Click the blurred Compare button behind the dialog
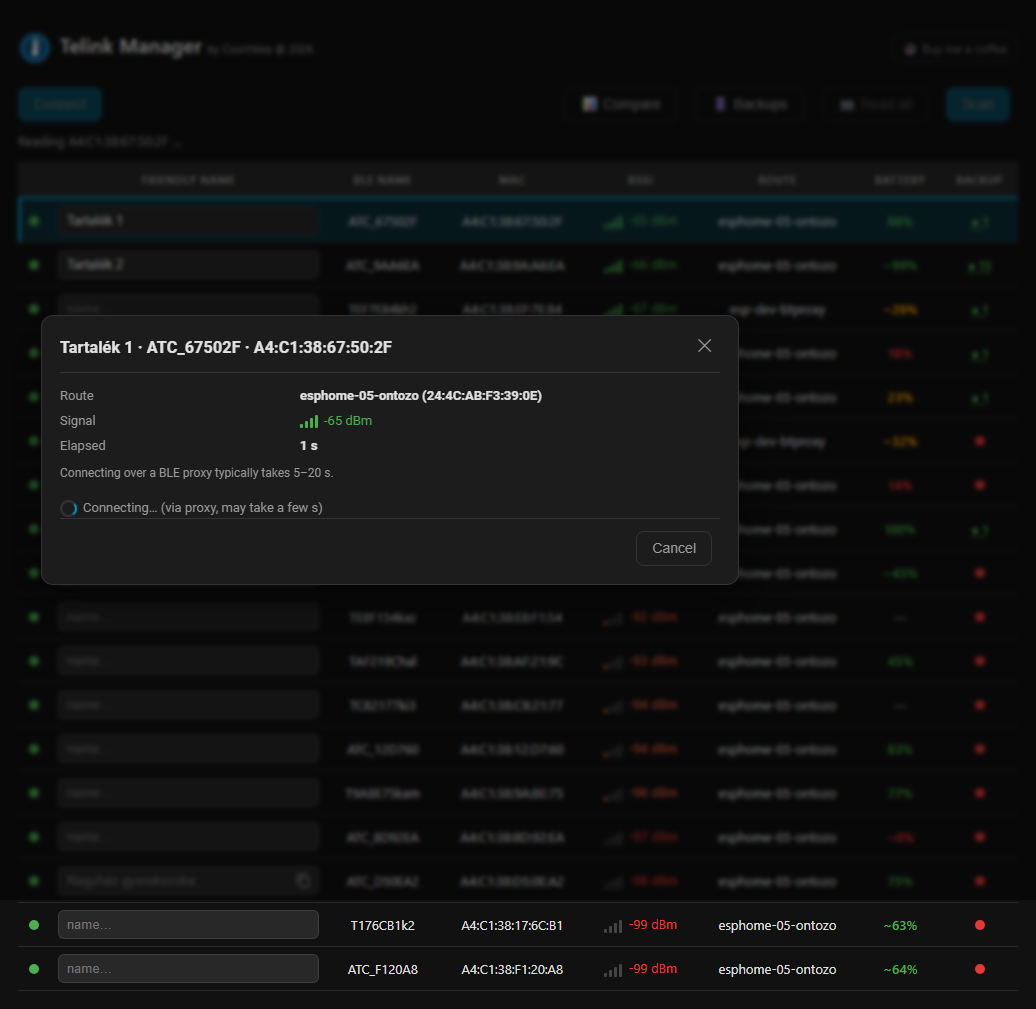The height and width of the screenshot is (1009, 1036). click(x=621, y=104)
